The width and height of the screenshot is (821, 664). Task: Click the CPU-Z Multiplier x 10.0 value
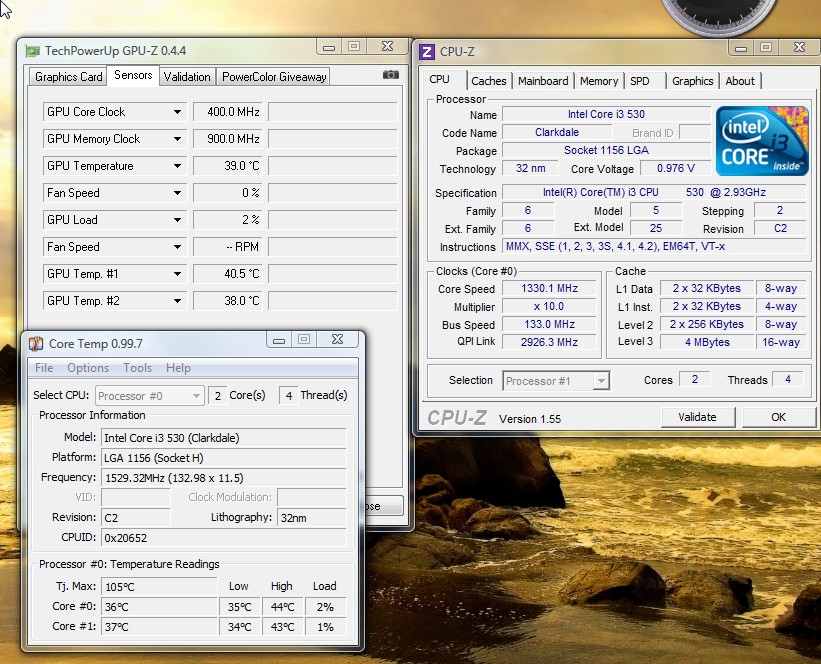point(549,306)
